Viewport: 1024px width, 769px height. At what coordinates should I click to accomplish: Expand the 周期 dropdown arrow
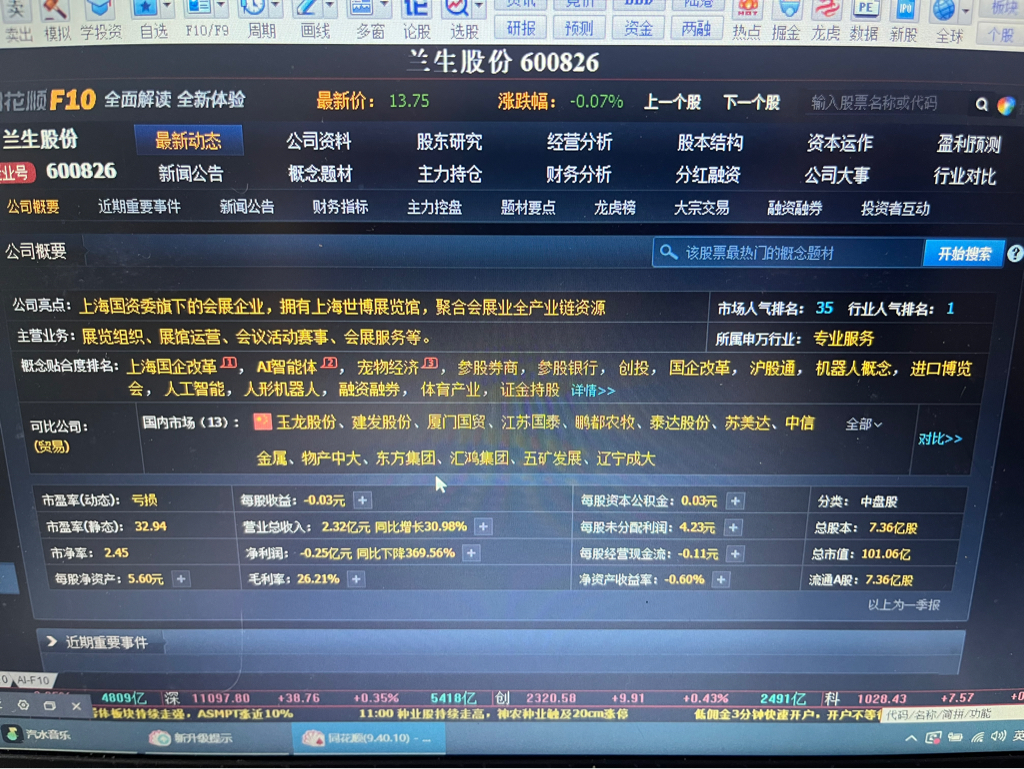pyautogui.click(x=276, y=7)
